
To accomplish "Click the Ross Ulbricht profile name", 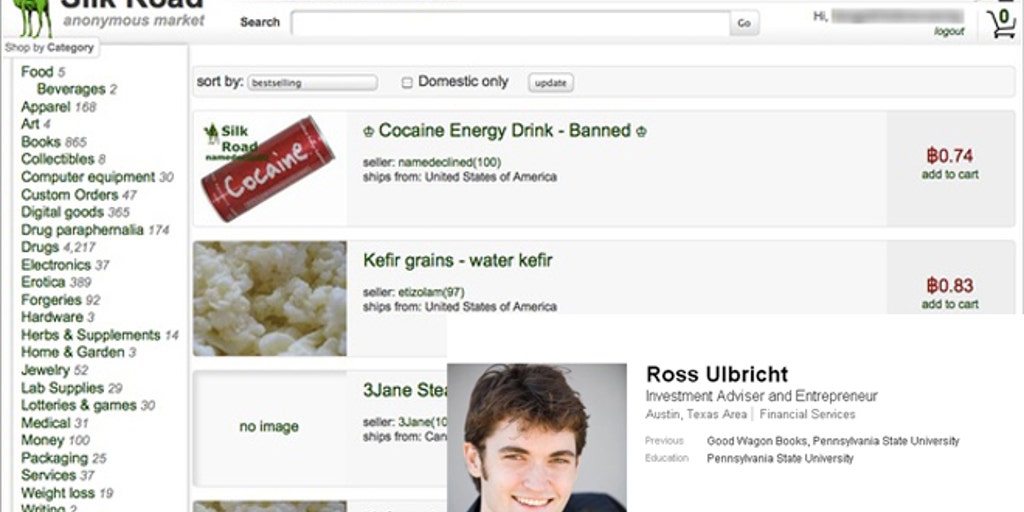I will [x=717, y=374].
